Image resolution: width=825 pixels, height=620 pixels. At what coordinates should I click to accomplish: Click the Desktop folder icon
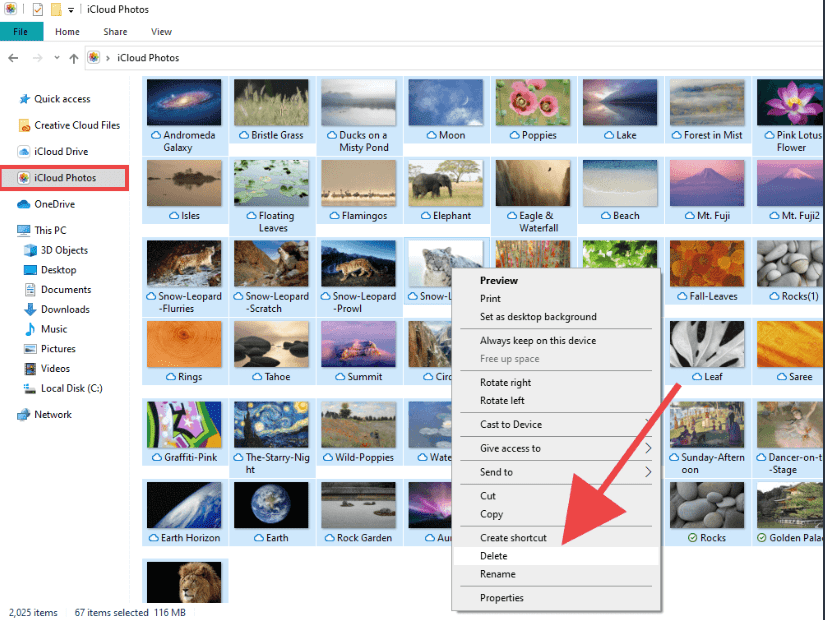point(31,270)
